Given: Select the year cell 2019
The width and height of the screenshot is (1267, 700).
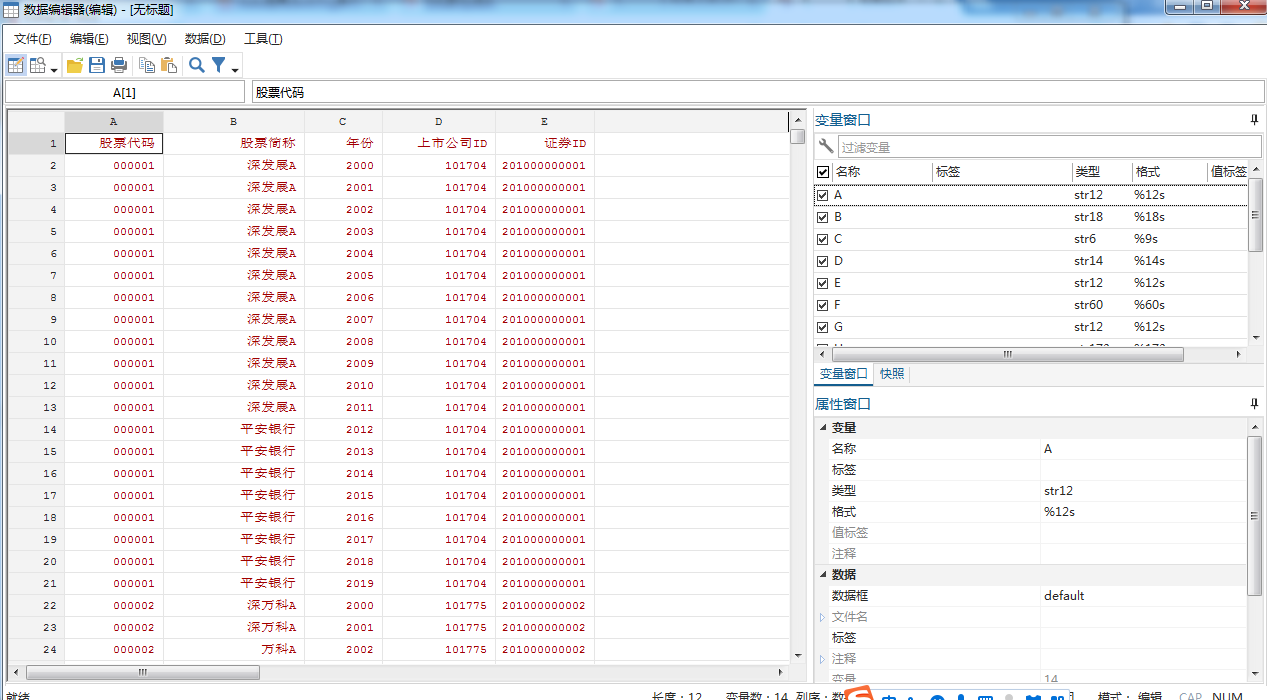Looking at the screenshot, I should coord(343,583).
